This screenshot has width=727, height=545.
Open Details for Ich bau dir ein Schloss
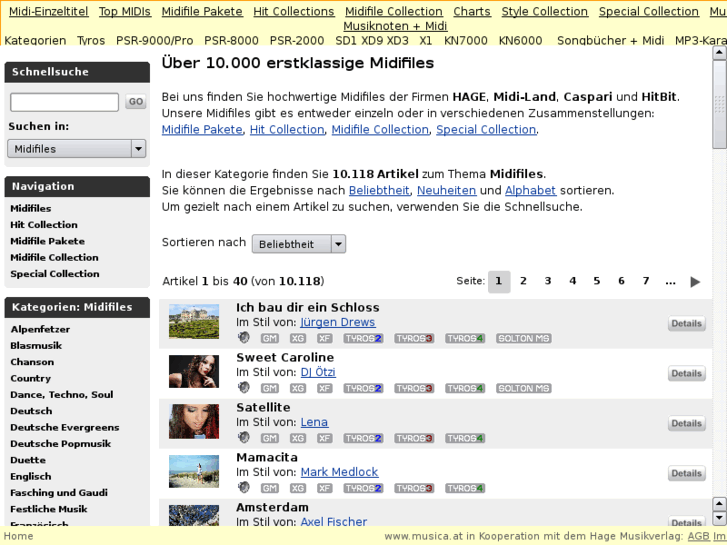coord(687,323)
